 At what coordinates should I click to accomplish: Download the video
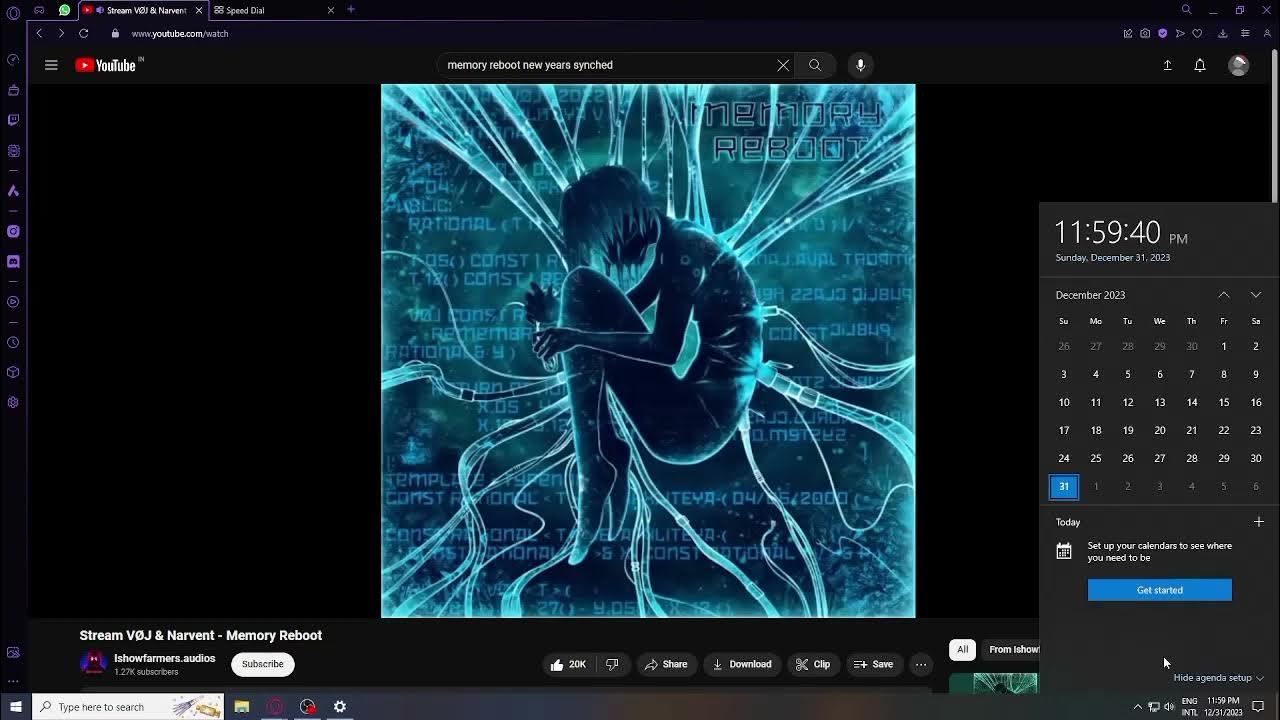tap(742, 664)
